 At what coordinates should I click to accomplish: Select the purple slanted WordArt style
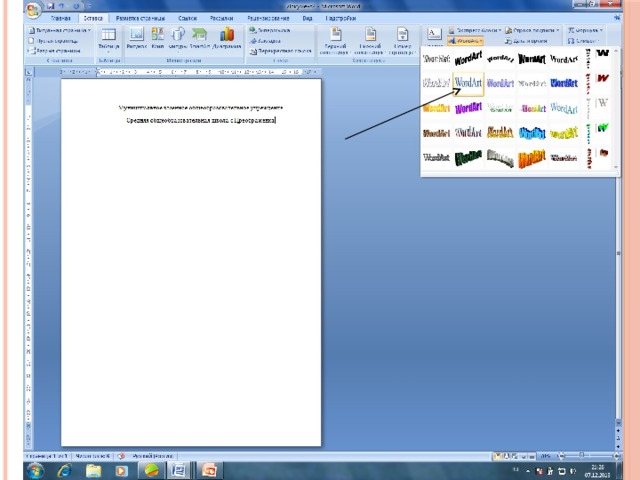(468, 108)
